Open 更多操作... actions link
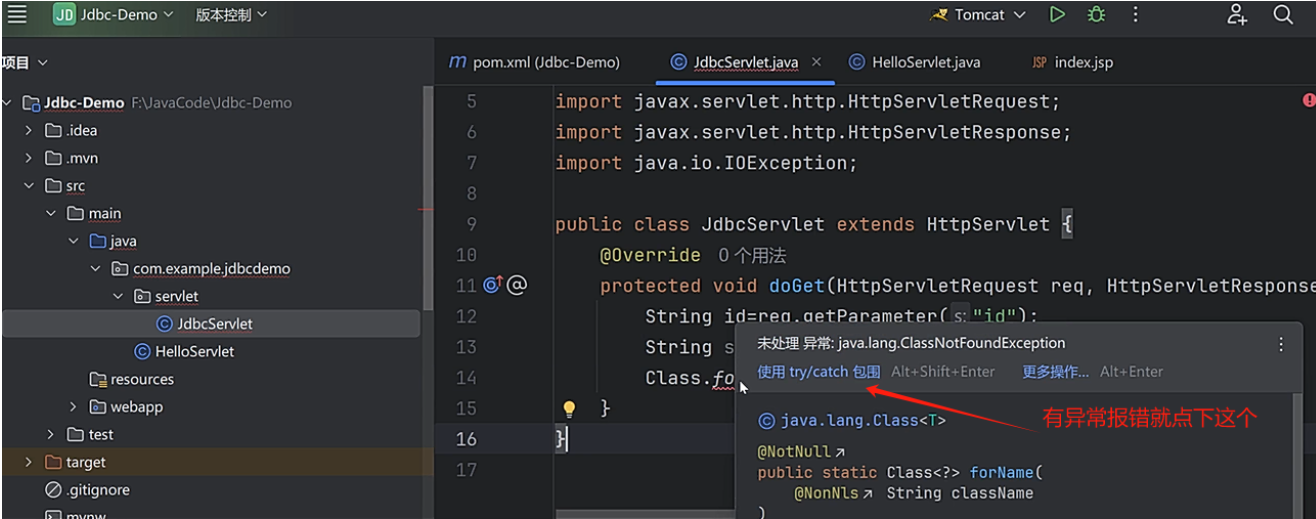This screenshot has height=519, width=1316. 1055,372
